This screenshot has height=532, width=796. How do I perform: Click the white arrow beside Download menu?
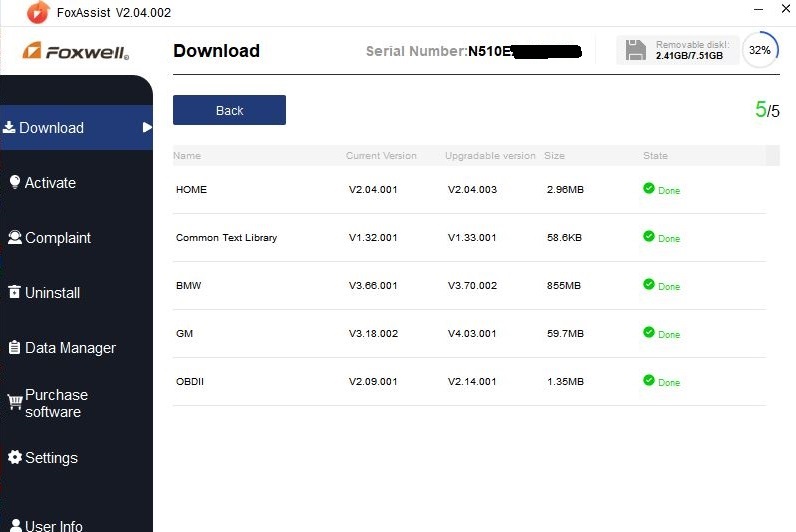coord(147,127)
